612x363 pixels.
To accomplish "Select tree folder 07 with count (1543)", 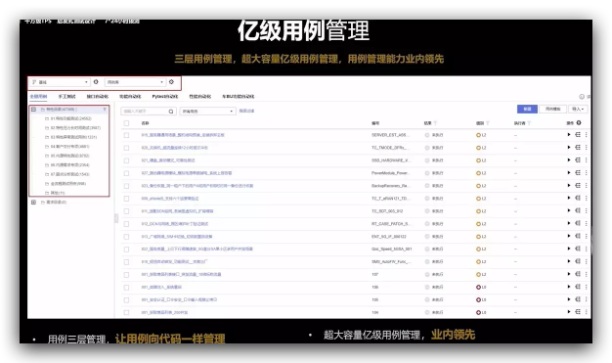I will 70,174.
